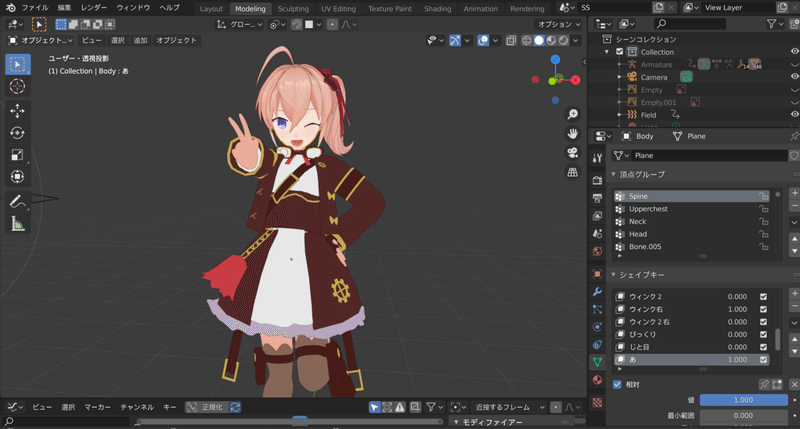This screenshot has height=429, width=800.
Task: Open the object mode dropdown
Action: 40,40
